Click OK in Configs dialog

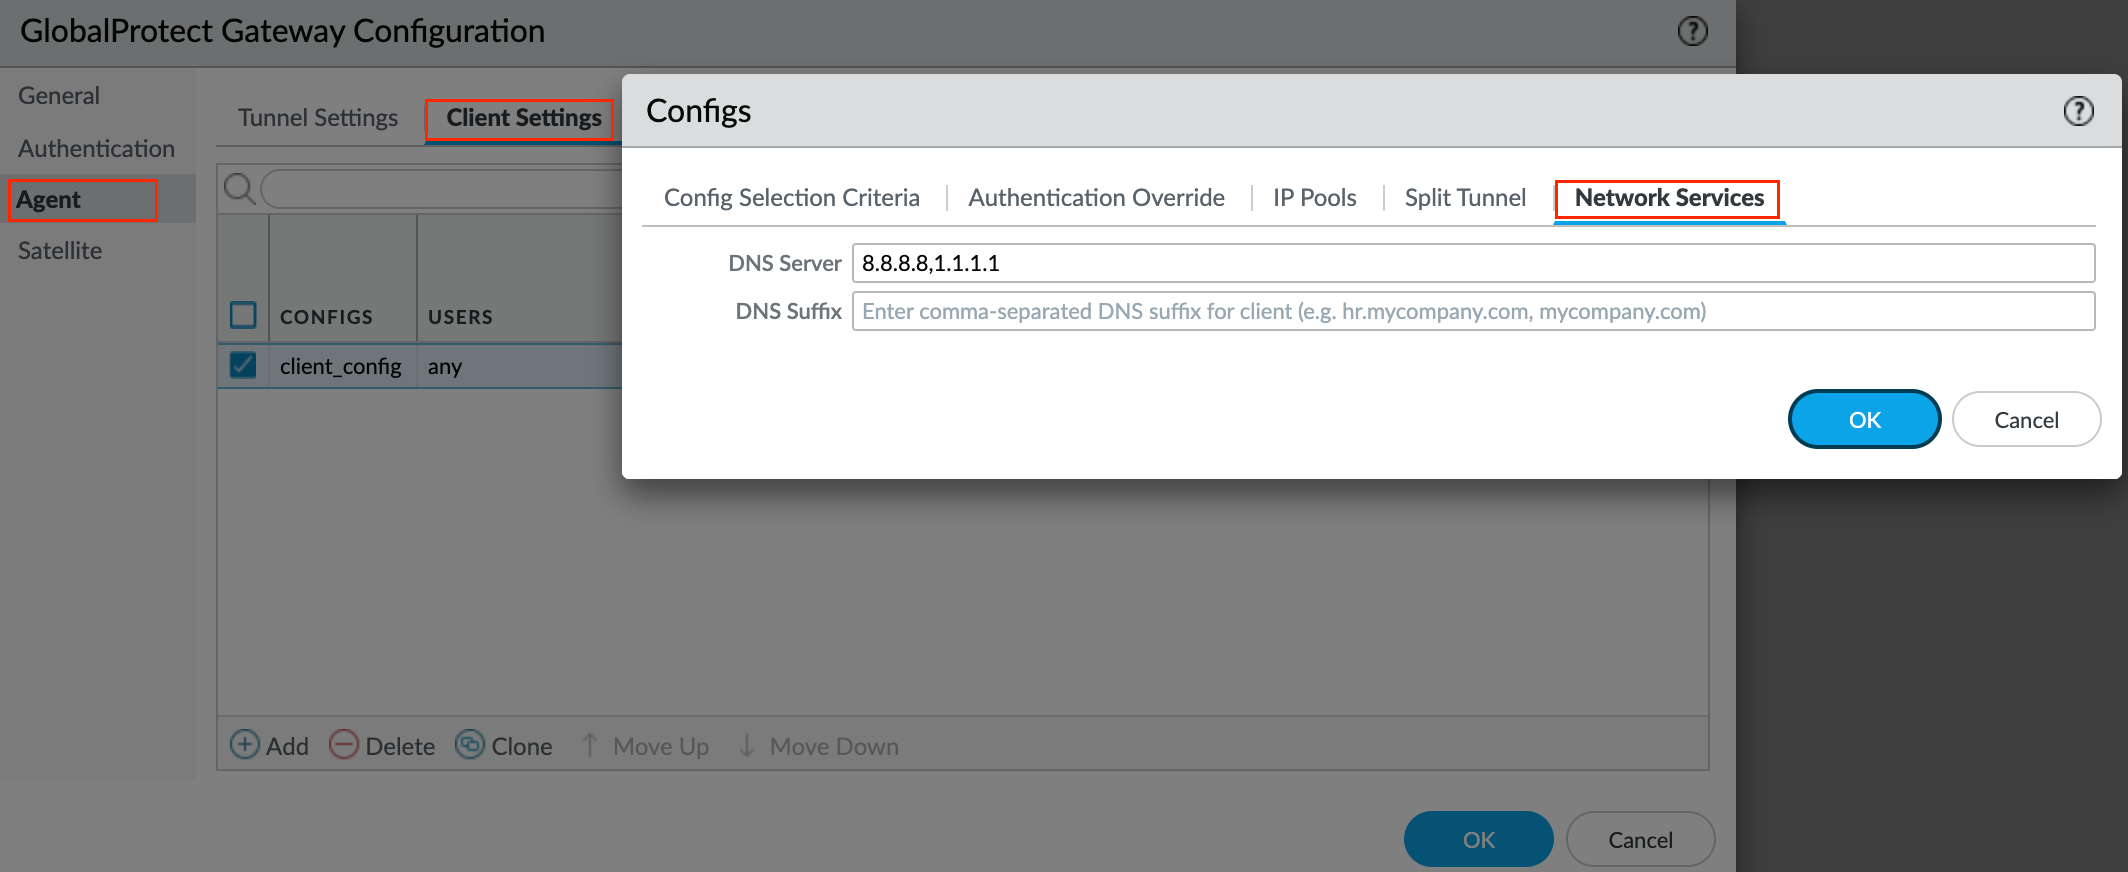[x=1864, y=419]
